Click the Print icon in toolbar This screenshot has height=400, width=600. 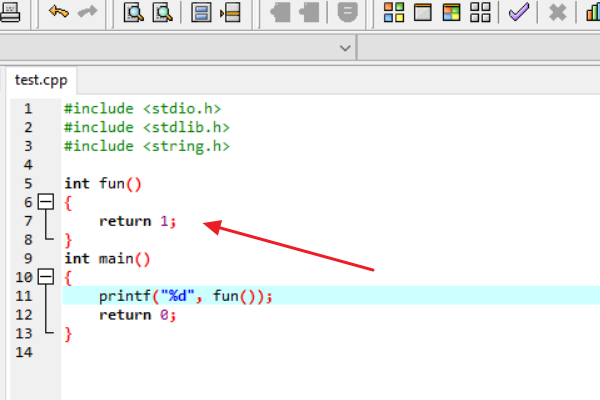click(x=9, y=12)
